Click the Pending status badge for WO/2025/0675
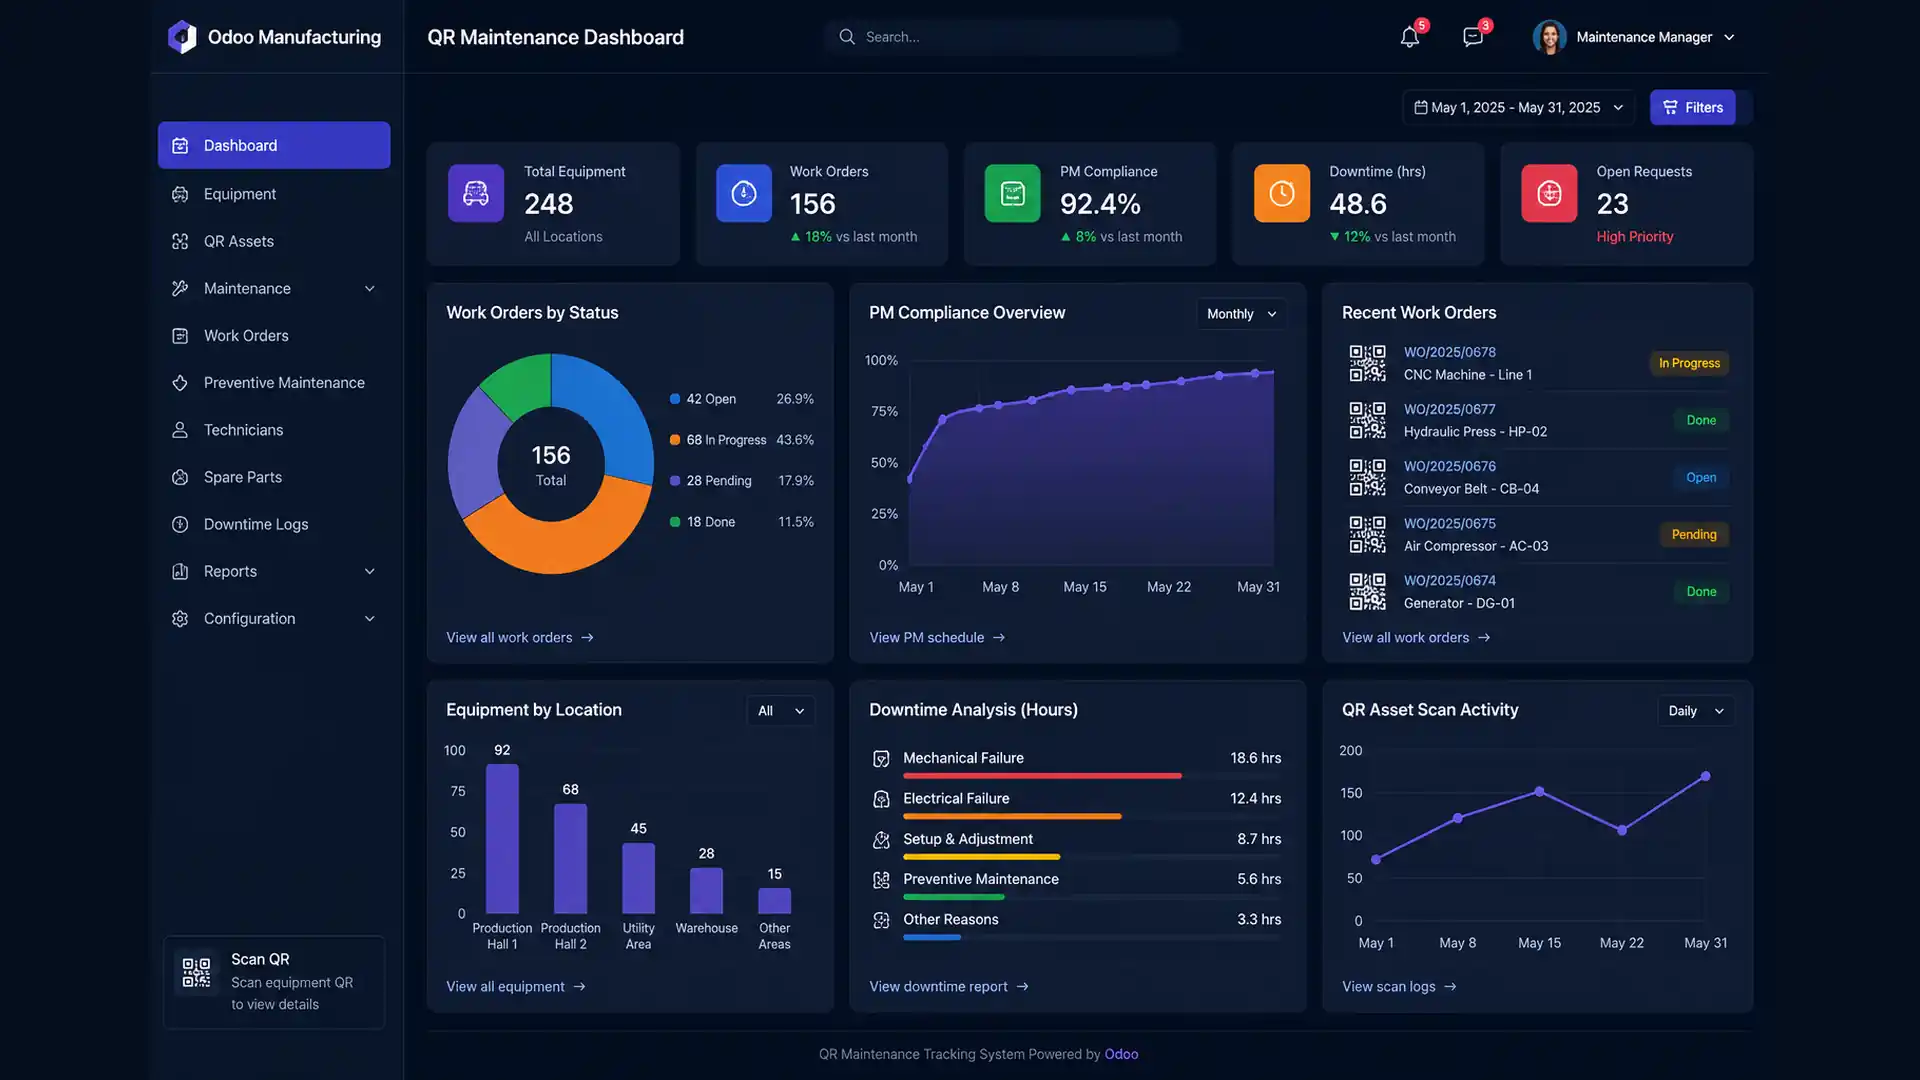Screen dimensions: 1920x1080 [1694, 534]
